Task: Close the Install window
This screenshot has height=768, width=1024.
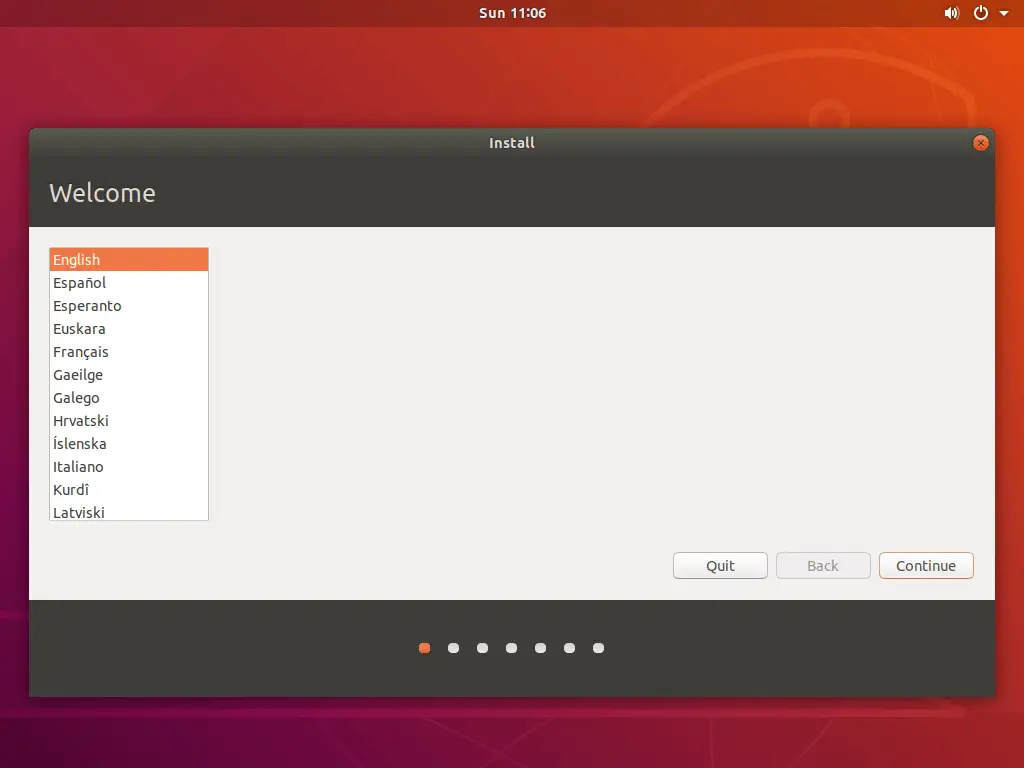Action: pos(980,143)
